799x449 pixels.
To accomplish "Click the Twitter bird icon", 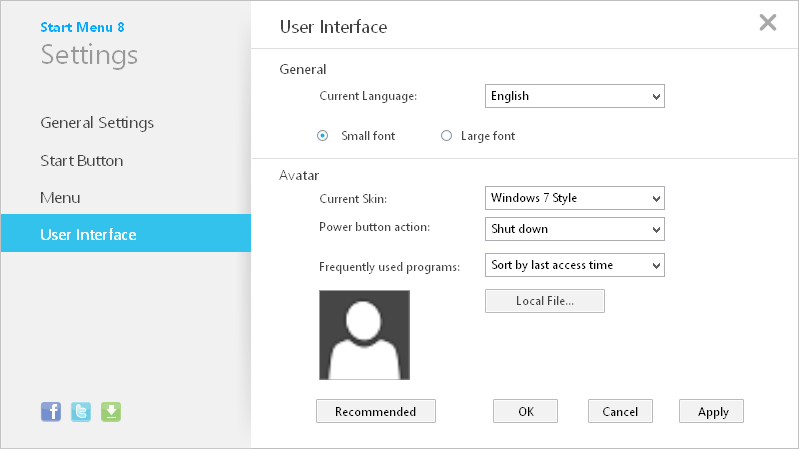I will (x=81, y=411).
